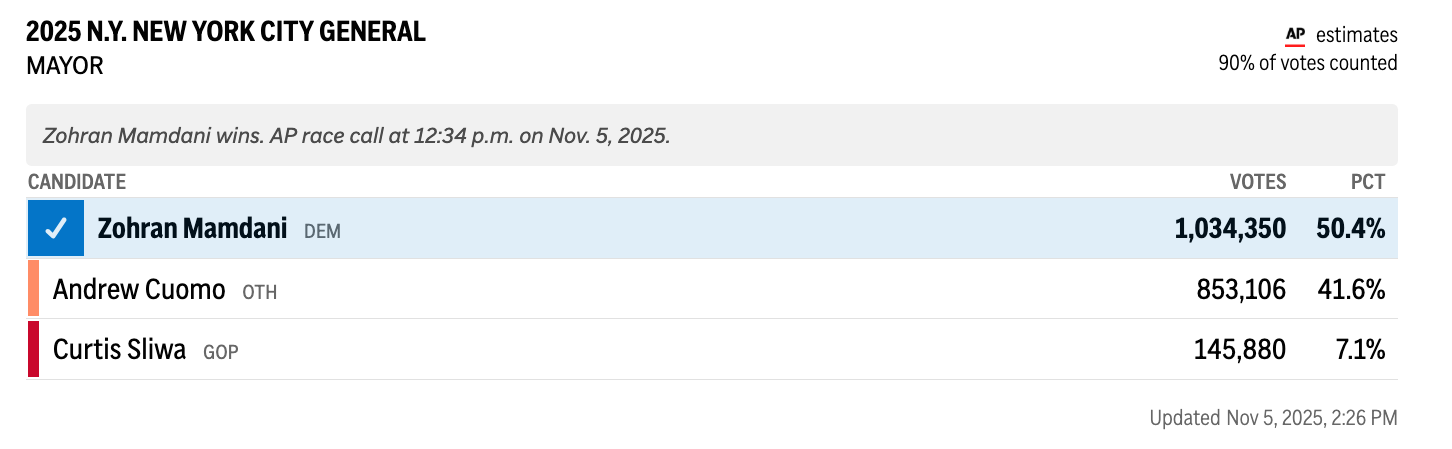The image size is (1452, 449).
Task: Click Mamdani's 1,034,350 vote count
Action: 1230,229
